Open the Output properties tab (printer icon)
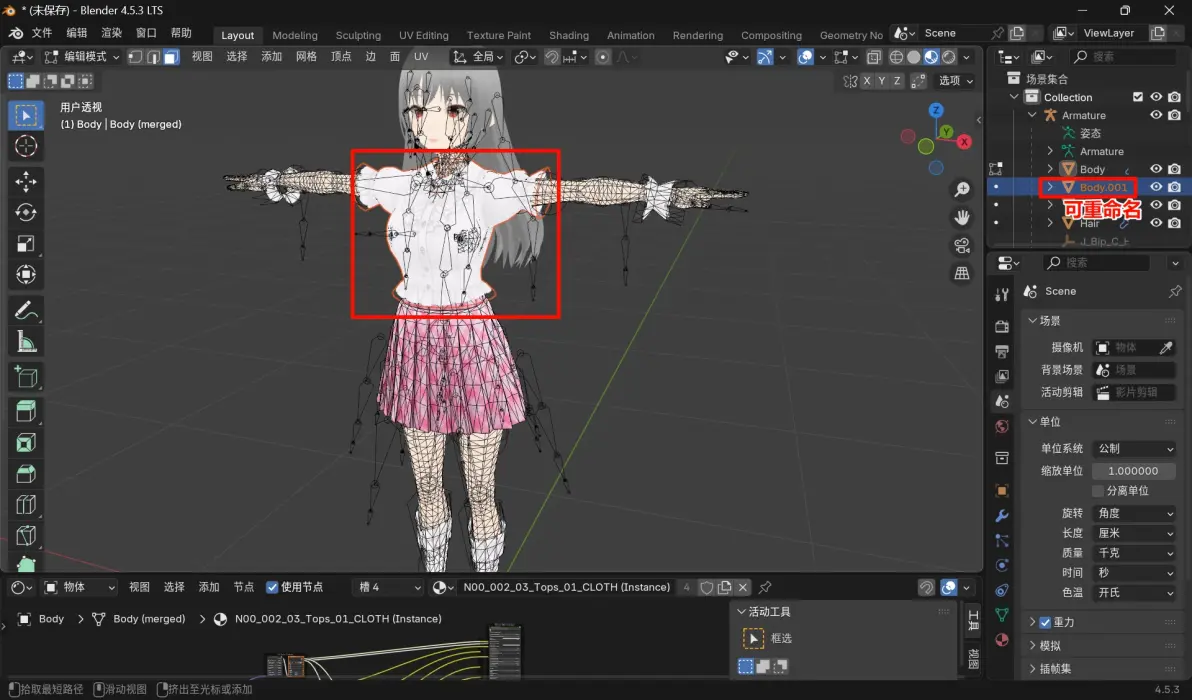Viewport: 1192px width, 700px height. (x=1002, y=351)
